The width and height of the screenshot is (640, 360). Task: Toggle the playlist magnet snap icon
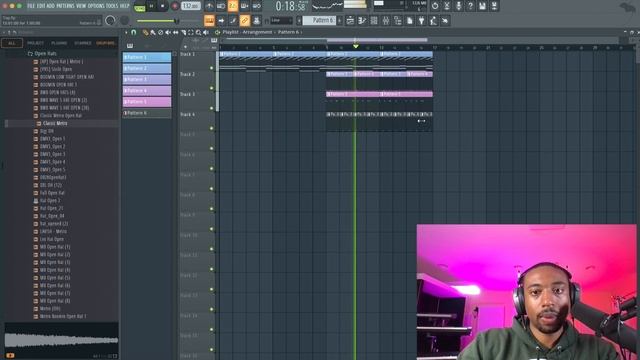[x=133, y=32]
